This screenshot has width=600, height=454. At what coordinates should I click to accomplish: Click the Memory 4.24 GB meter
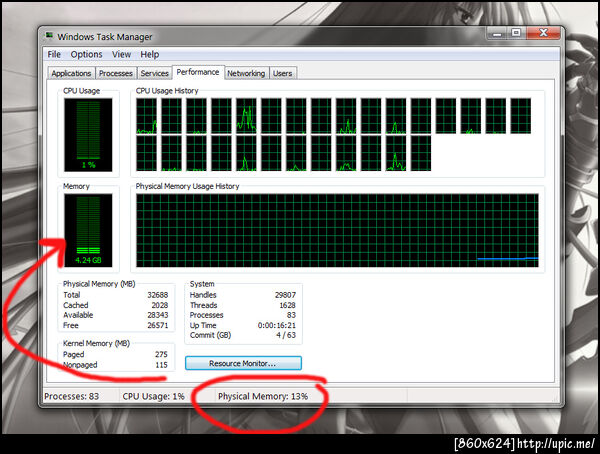88,230
